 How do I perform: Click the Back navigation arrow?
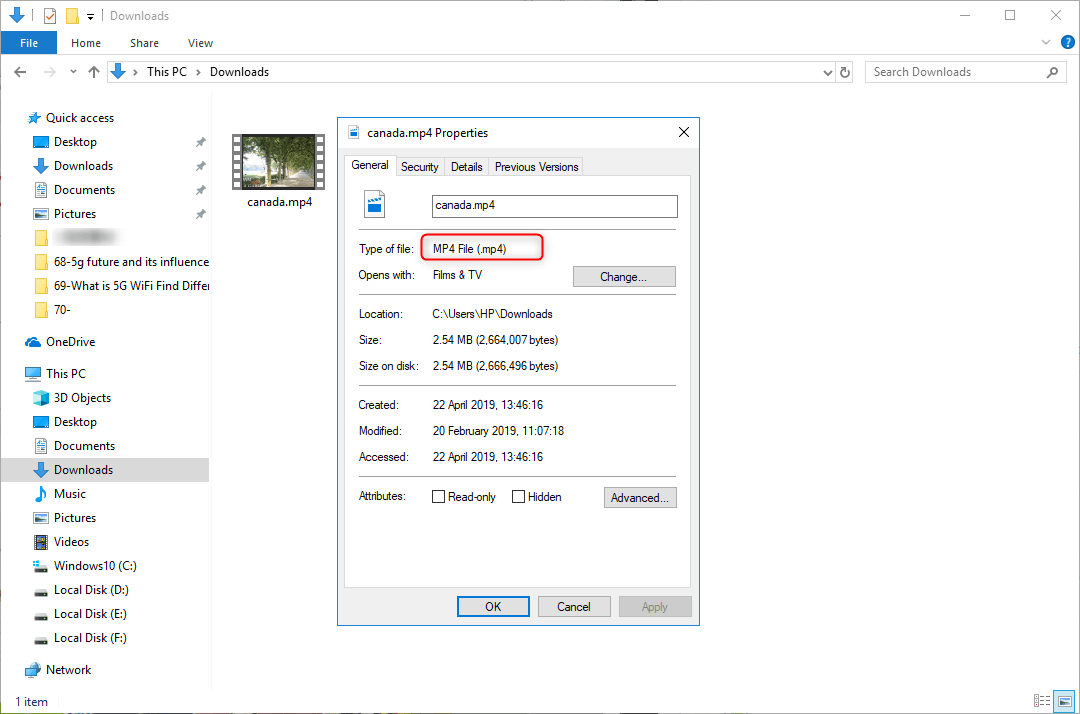click(x=20, y=72)
